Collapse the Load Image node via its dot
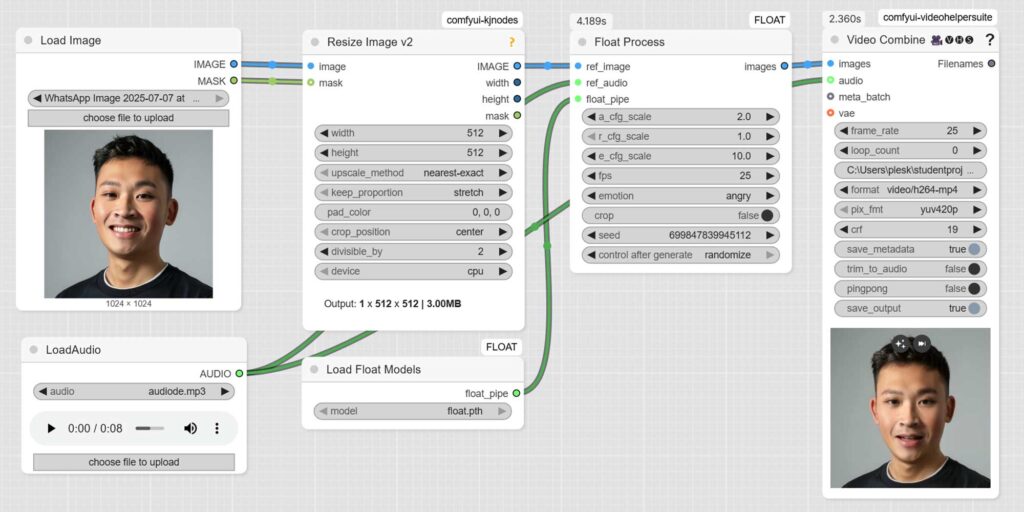Viewport: 1024px width, 512px height. pyautogui.click(x=28, y=41)
